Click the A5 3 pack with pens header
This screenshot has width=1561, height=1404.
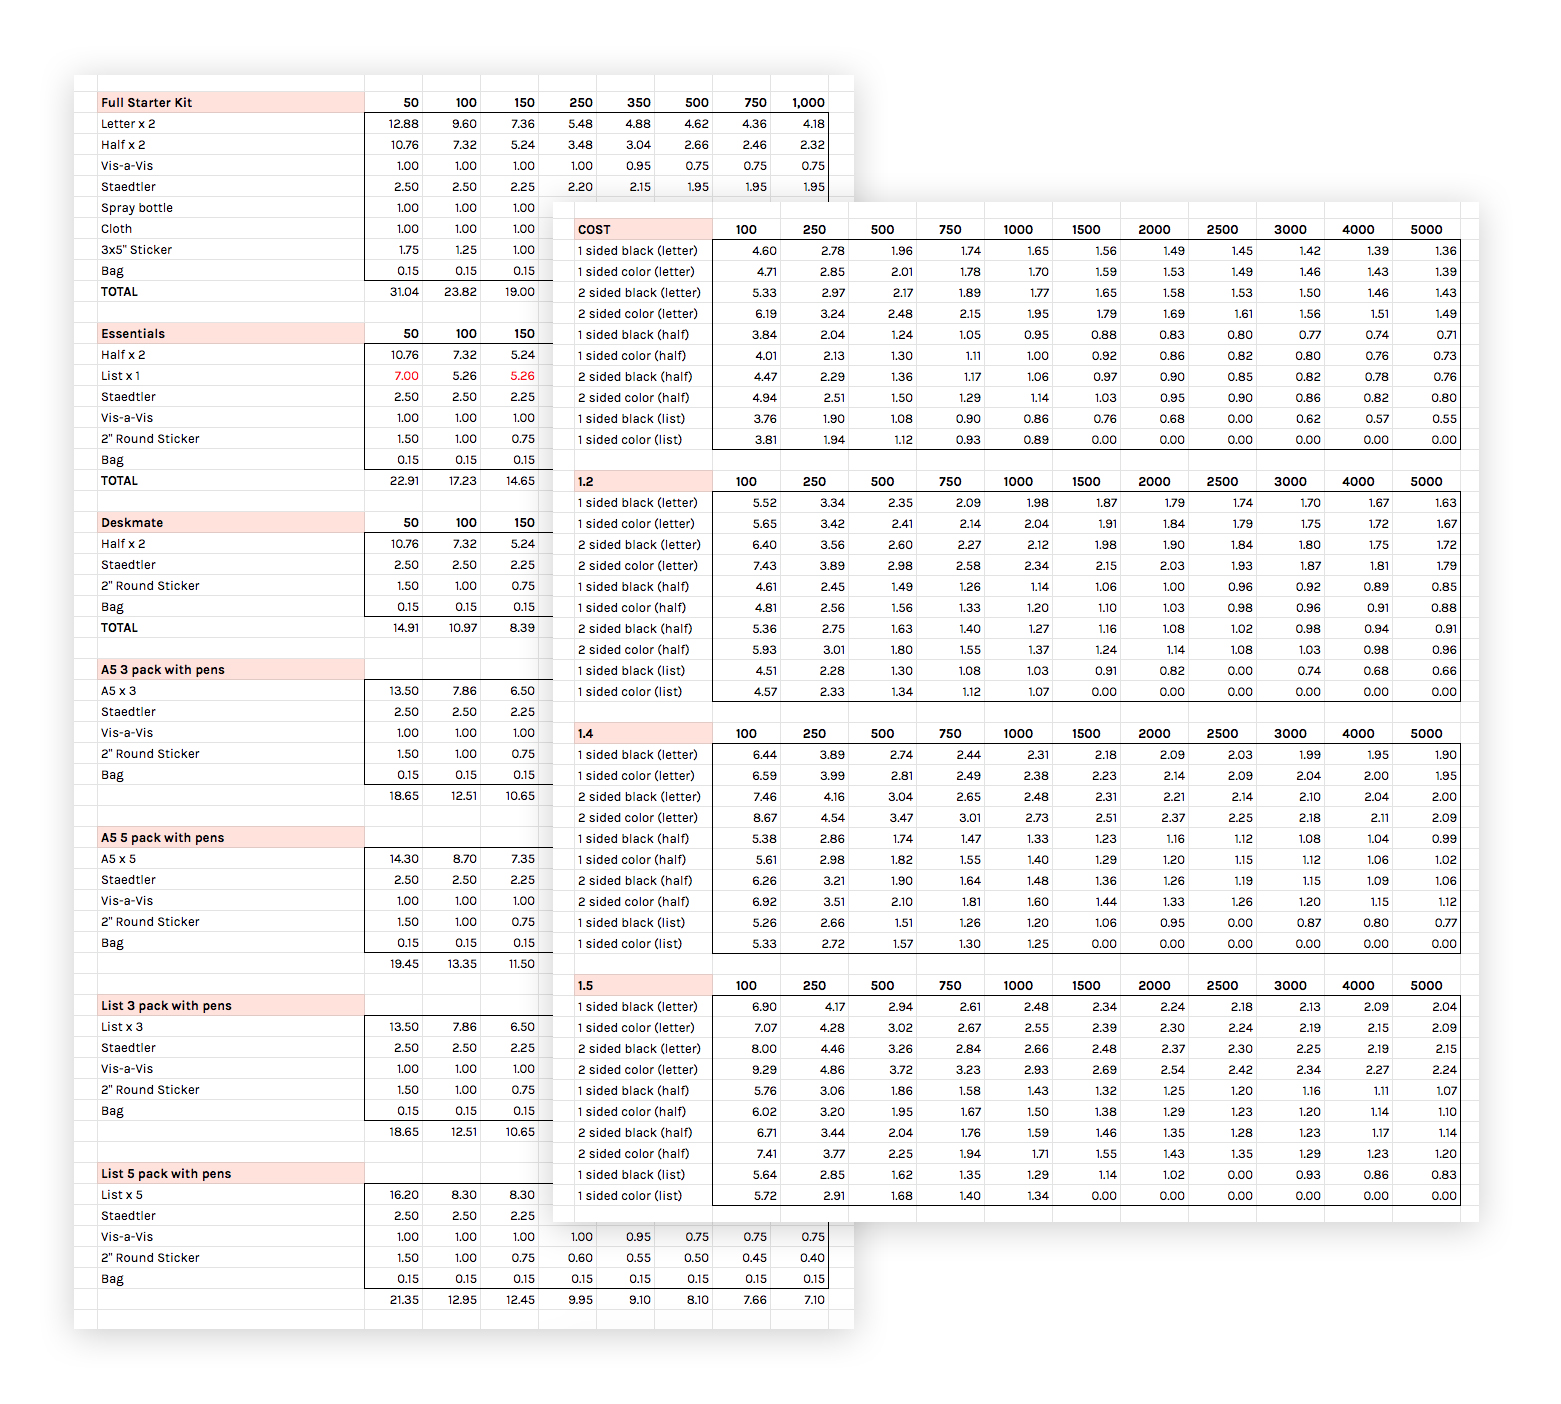click(231, 669)
